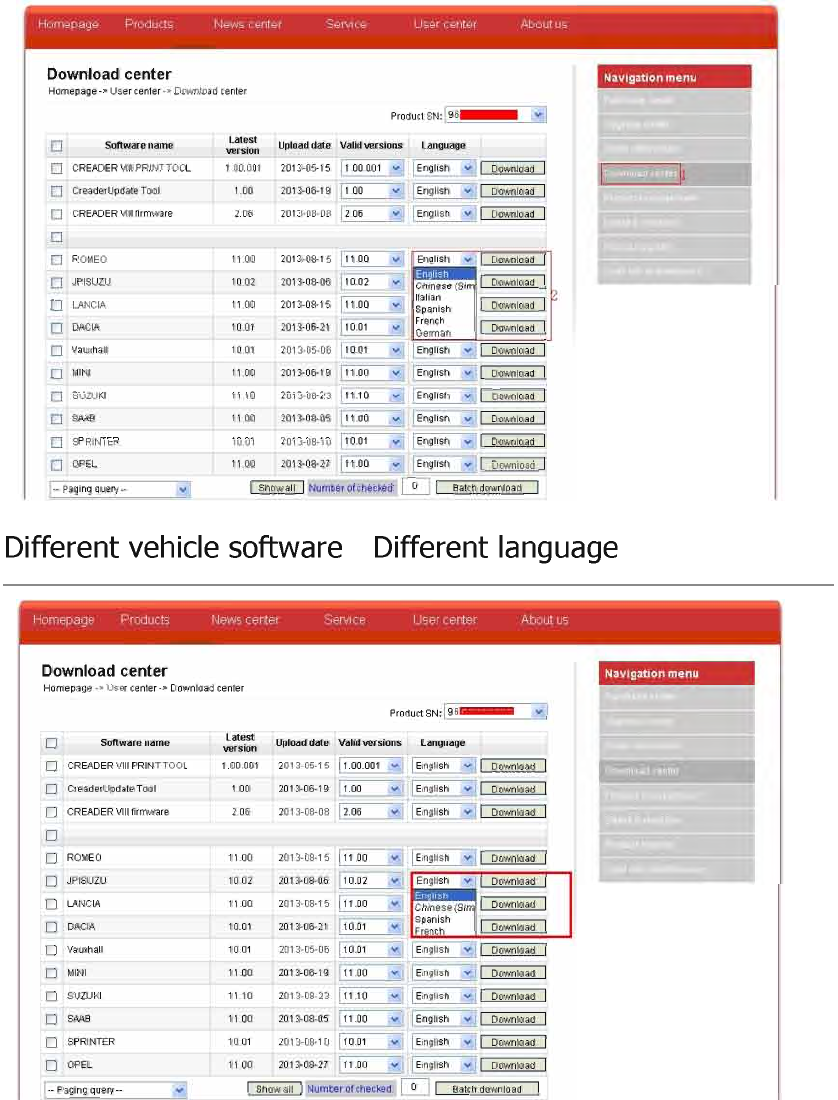Click Show all button in lower screenshot
The width and height of the screenshot is (838, 1100).
pyautogui.click(x=274, y=1089)
